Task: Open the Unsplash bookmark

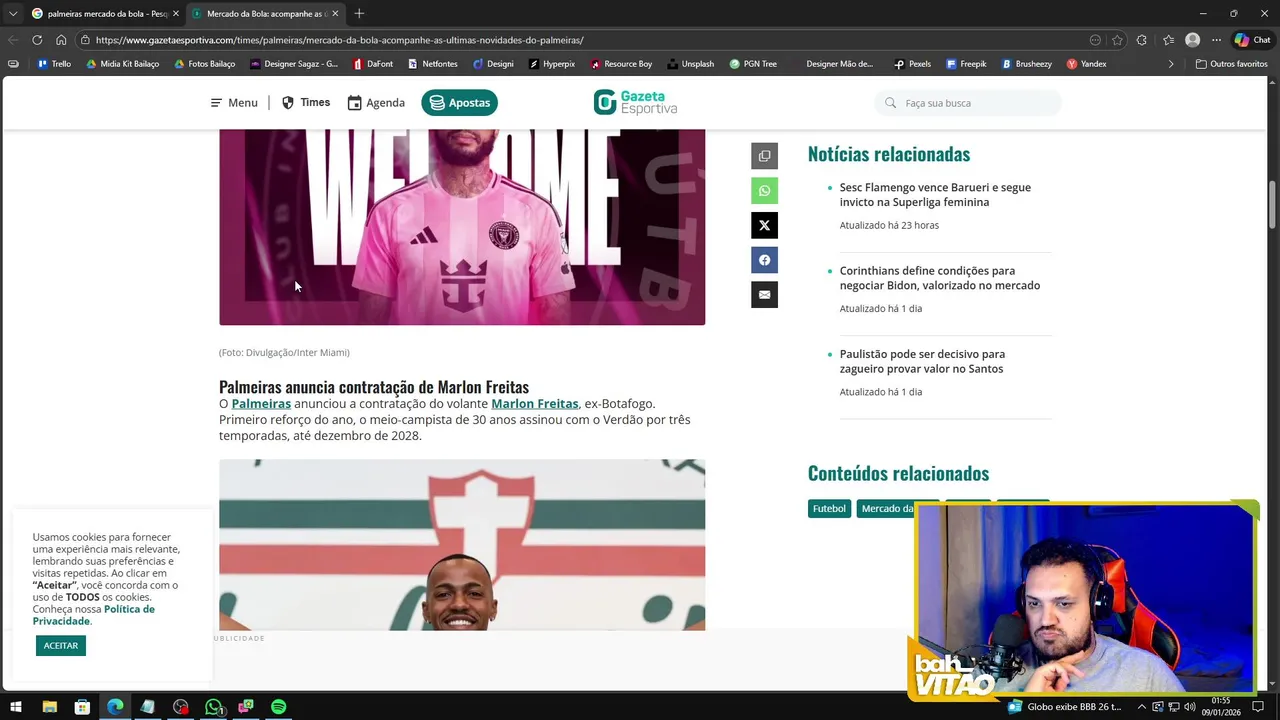Action: 690,64
